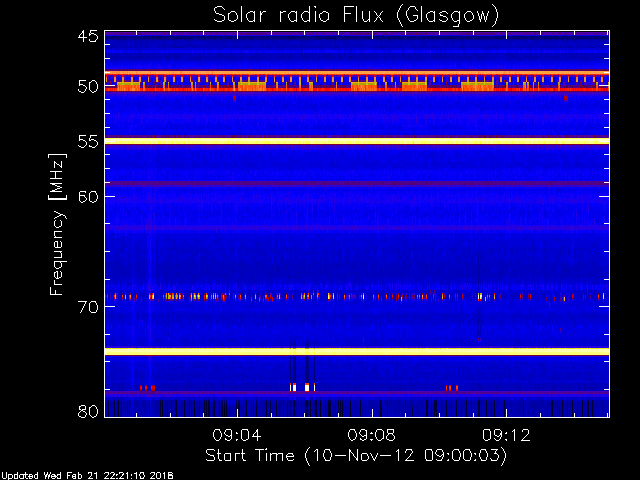This screenshot has width=640, height=480.
Task: Click the 09:08 time tick label
Action: pyautogui.click(x=371, y=436)
